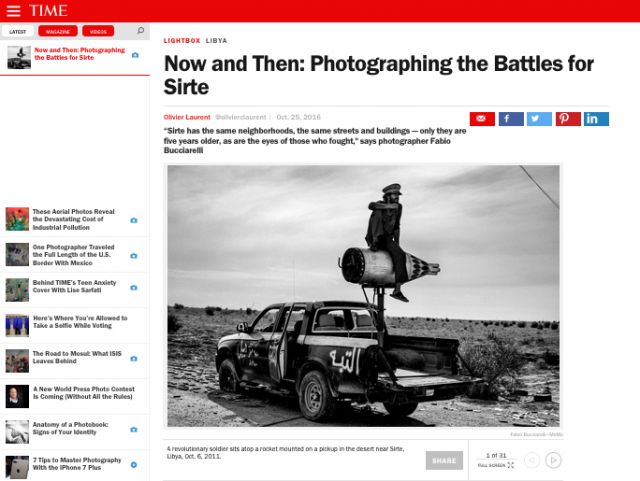
Task: Open the Libya topic link
Action: point(216,41)
